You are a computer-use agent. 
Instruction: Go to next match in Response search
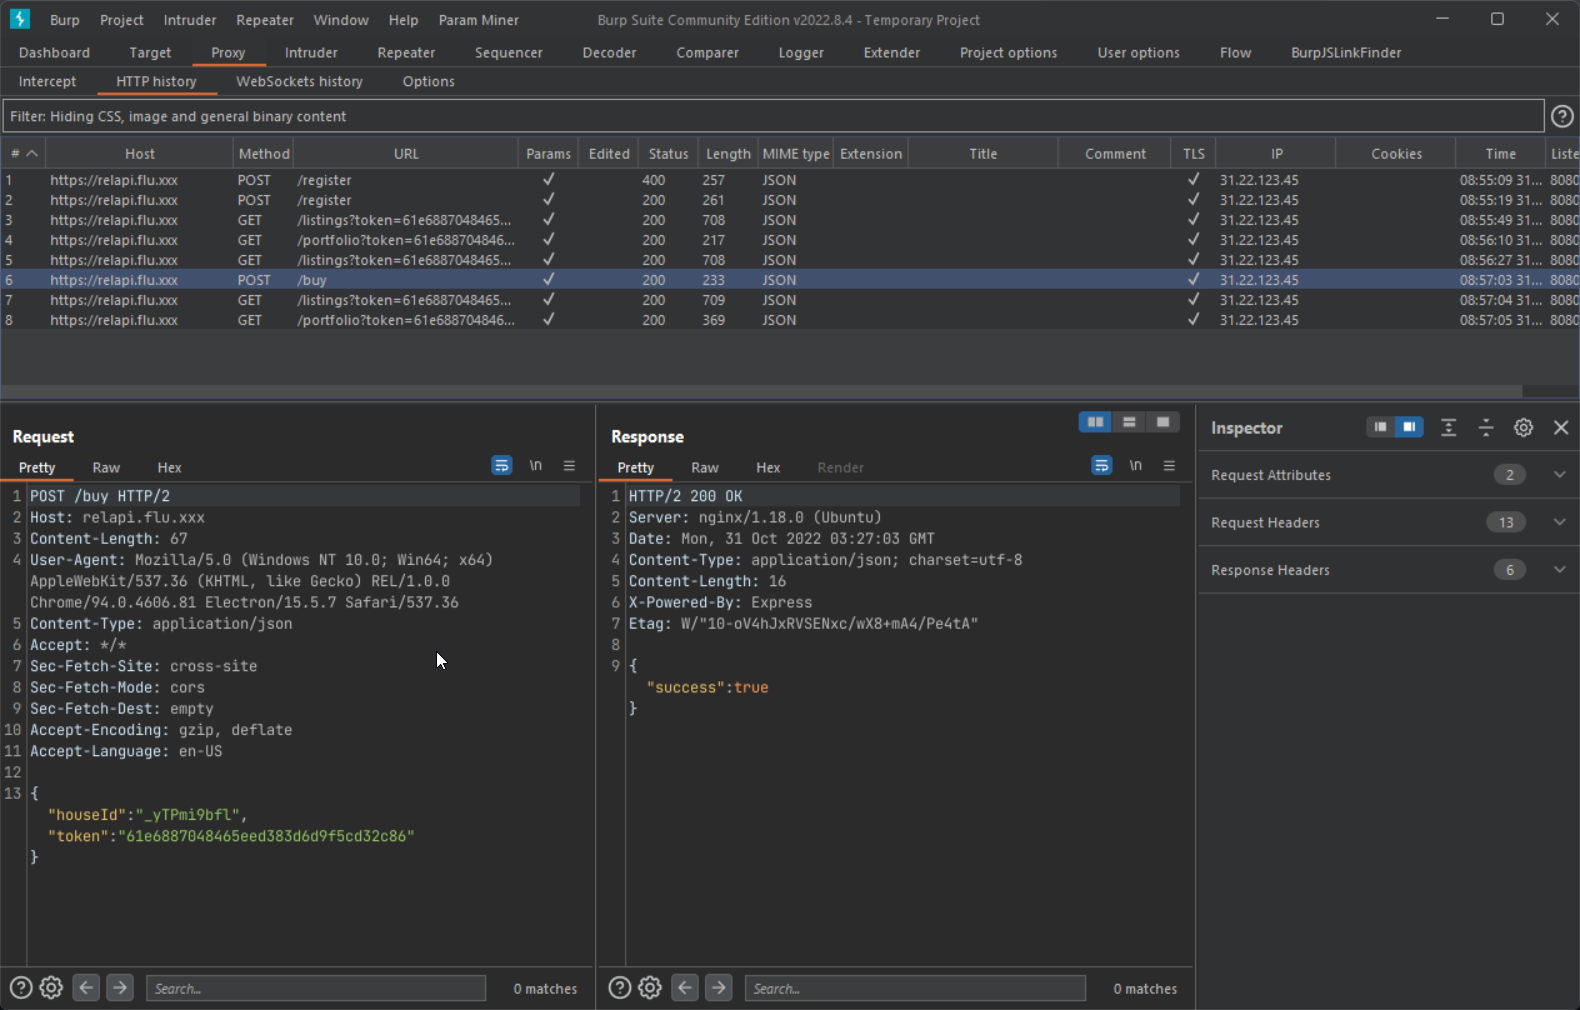click(719, 988)
